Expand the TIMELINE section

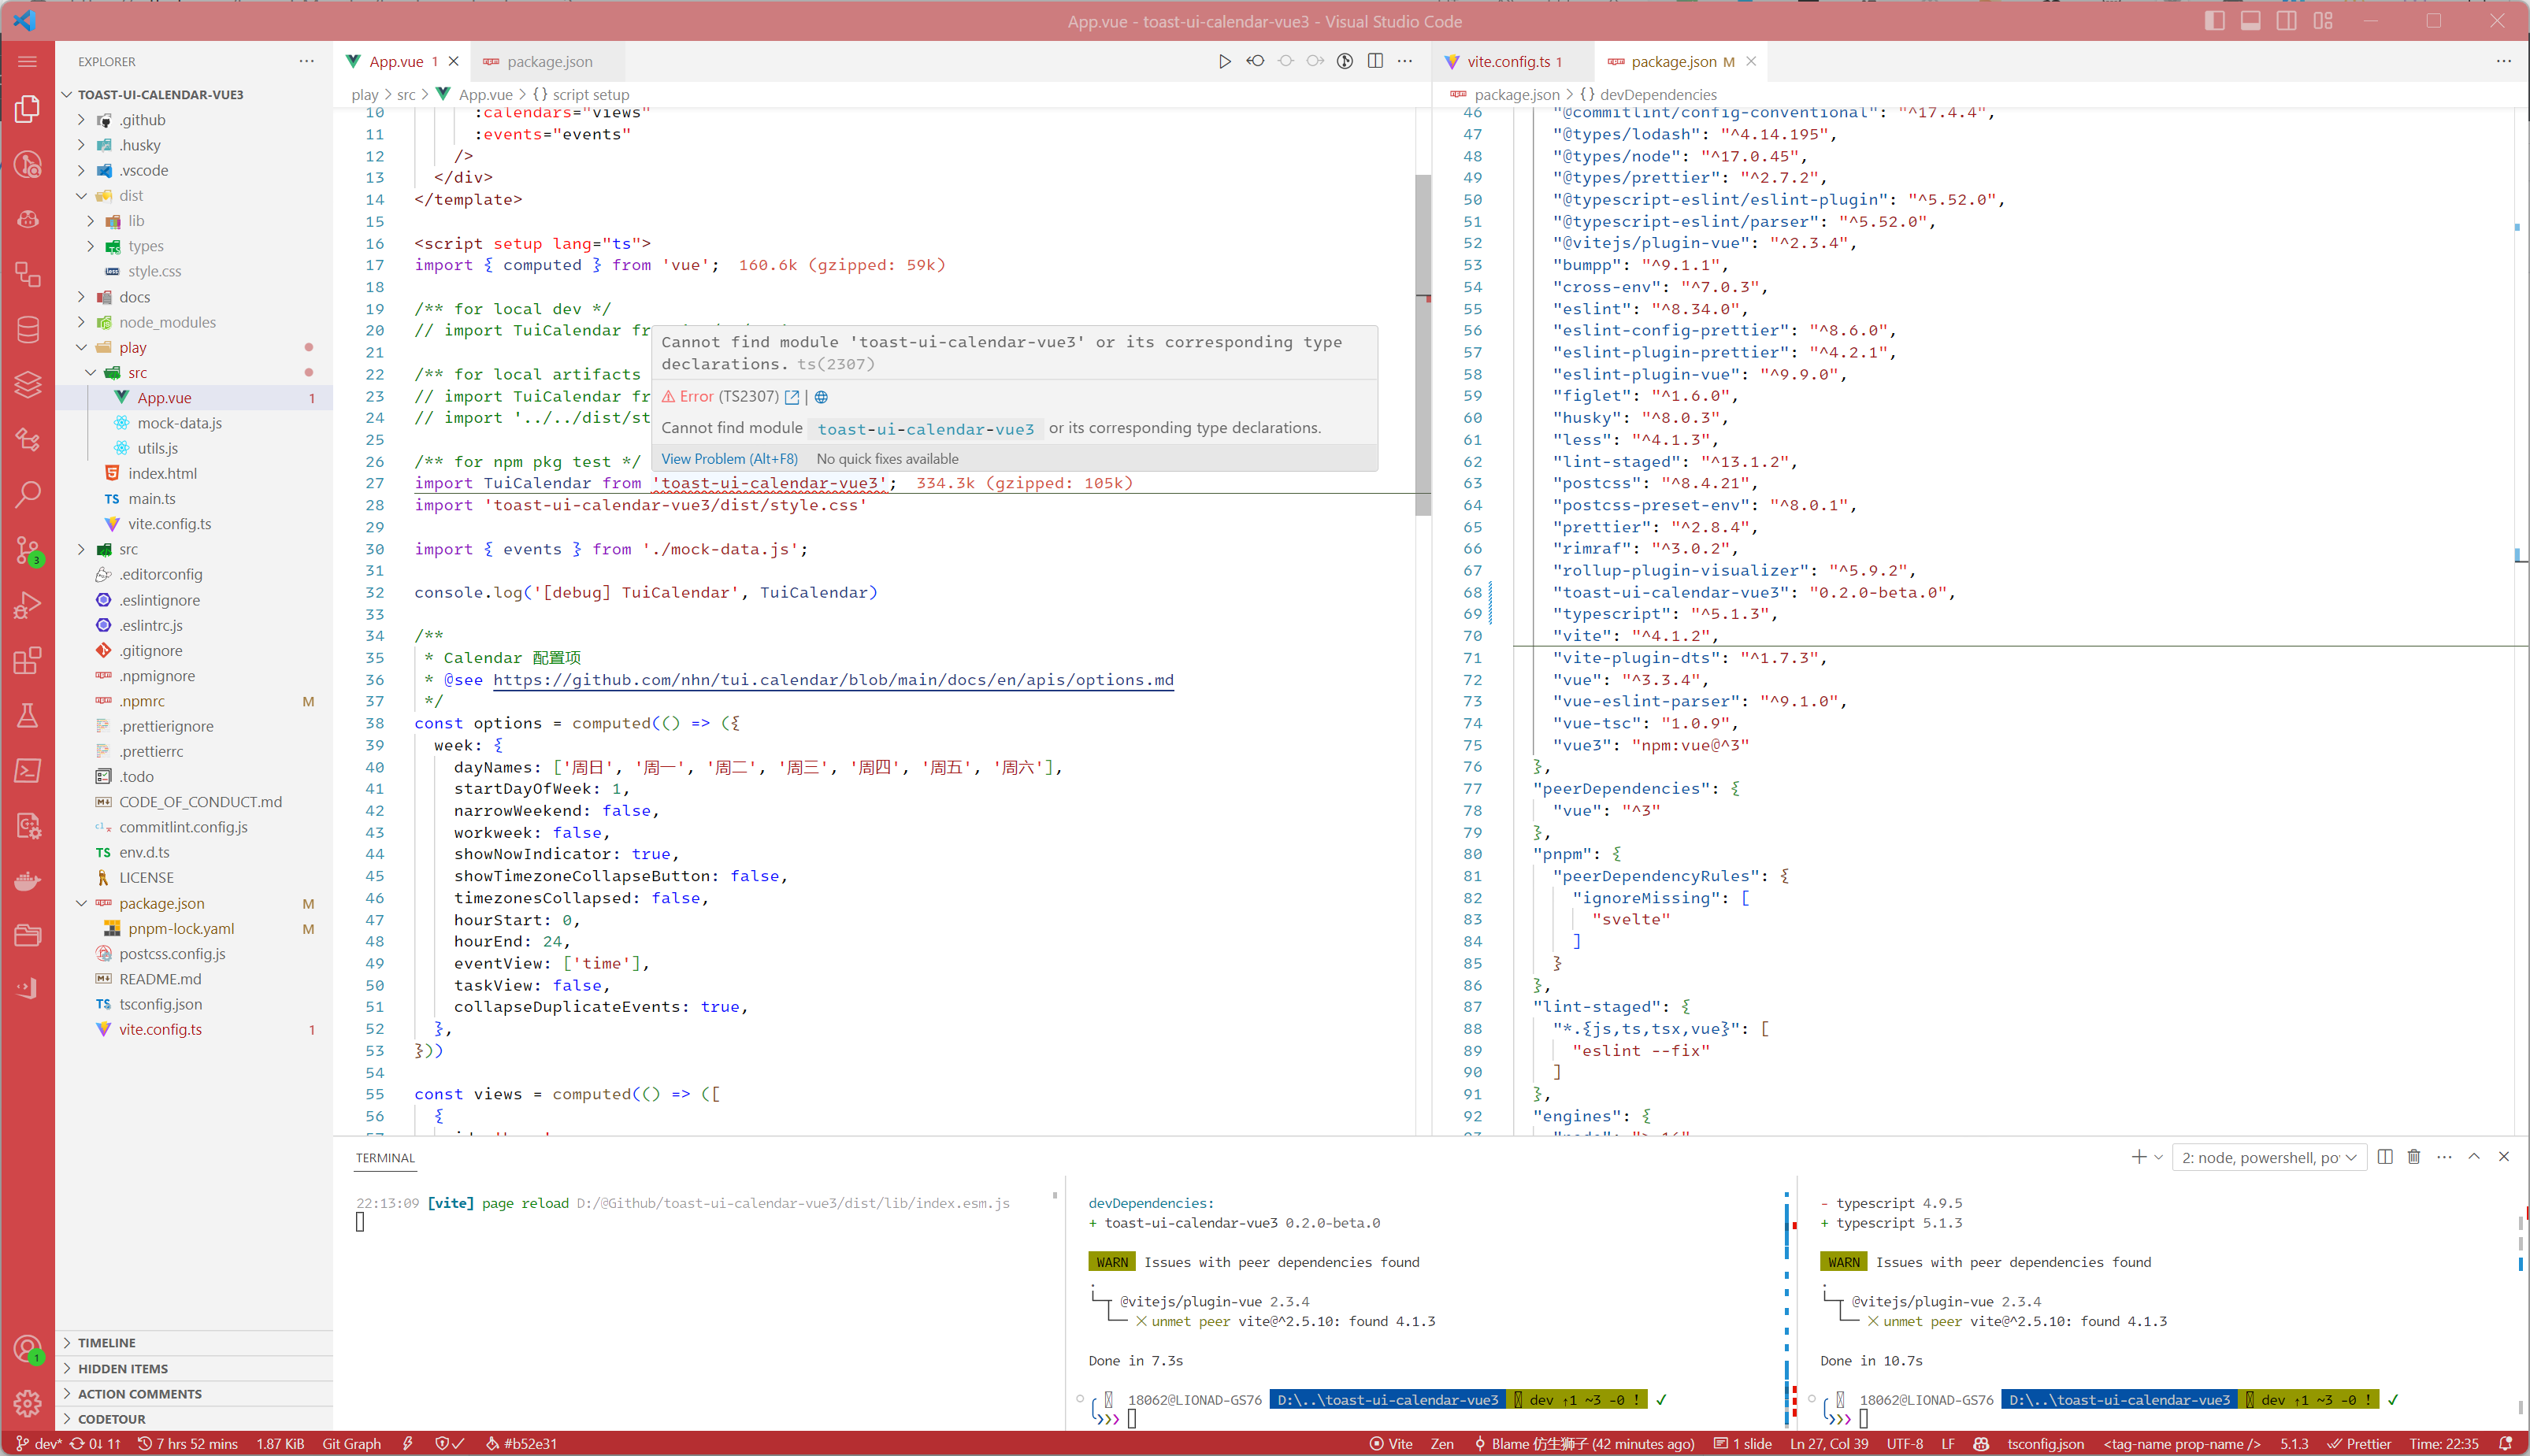(x=107, y=1343)
